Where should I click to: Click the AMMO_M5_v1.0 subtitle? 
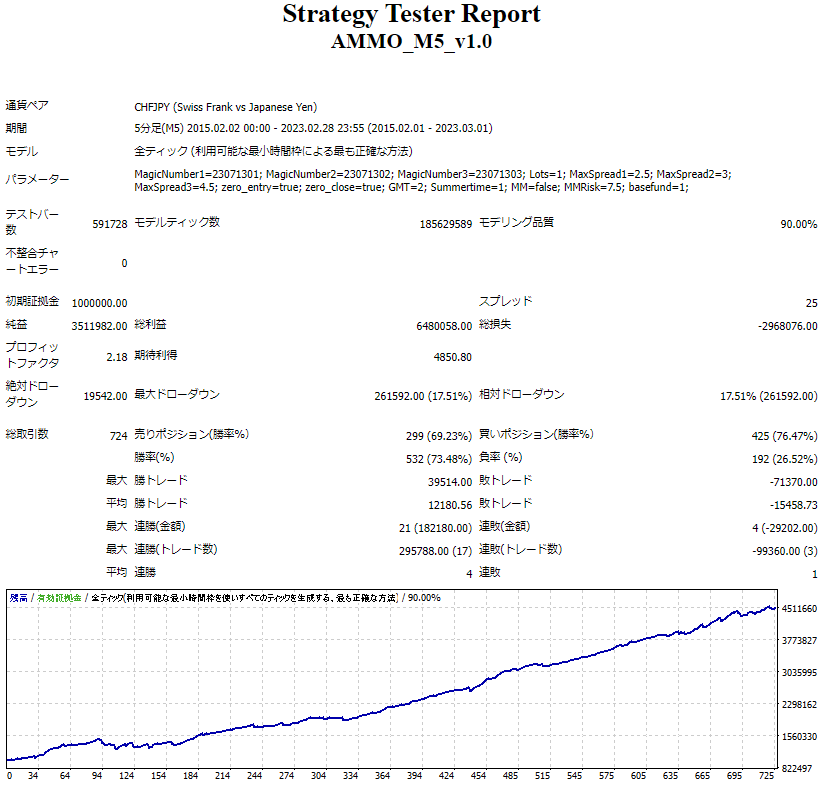coord(411,42)
